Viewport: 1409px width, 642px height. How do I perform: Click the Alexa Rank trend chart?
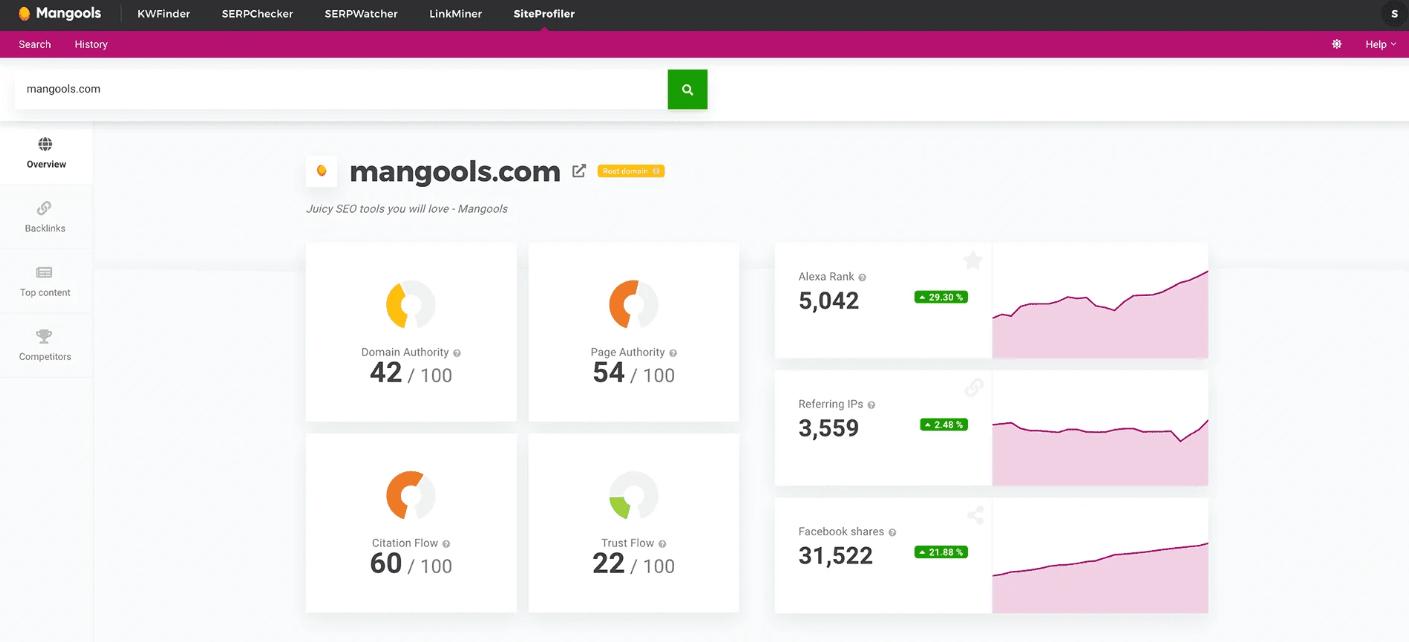point(1100,300)
